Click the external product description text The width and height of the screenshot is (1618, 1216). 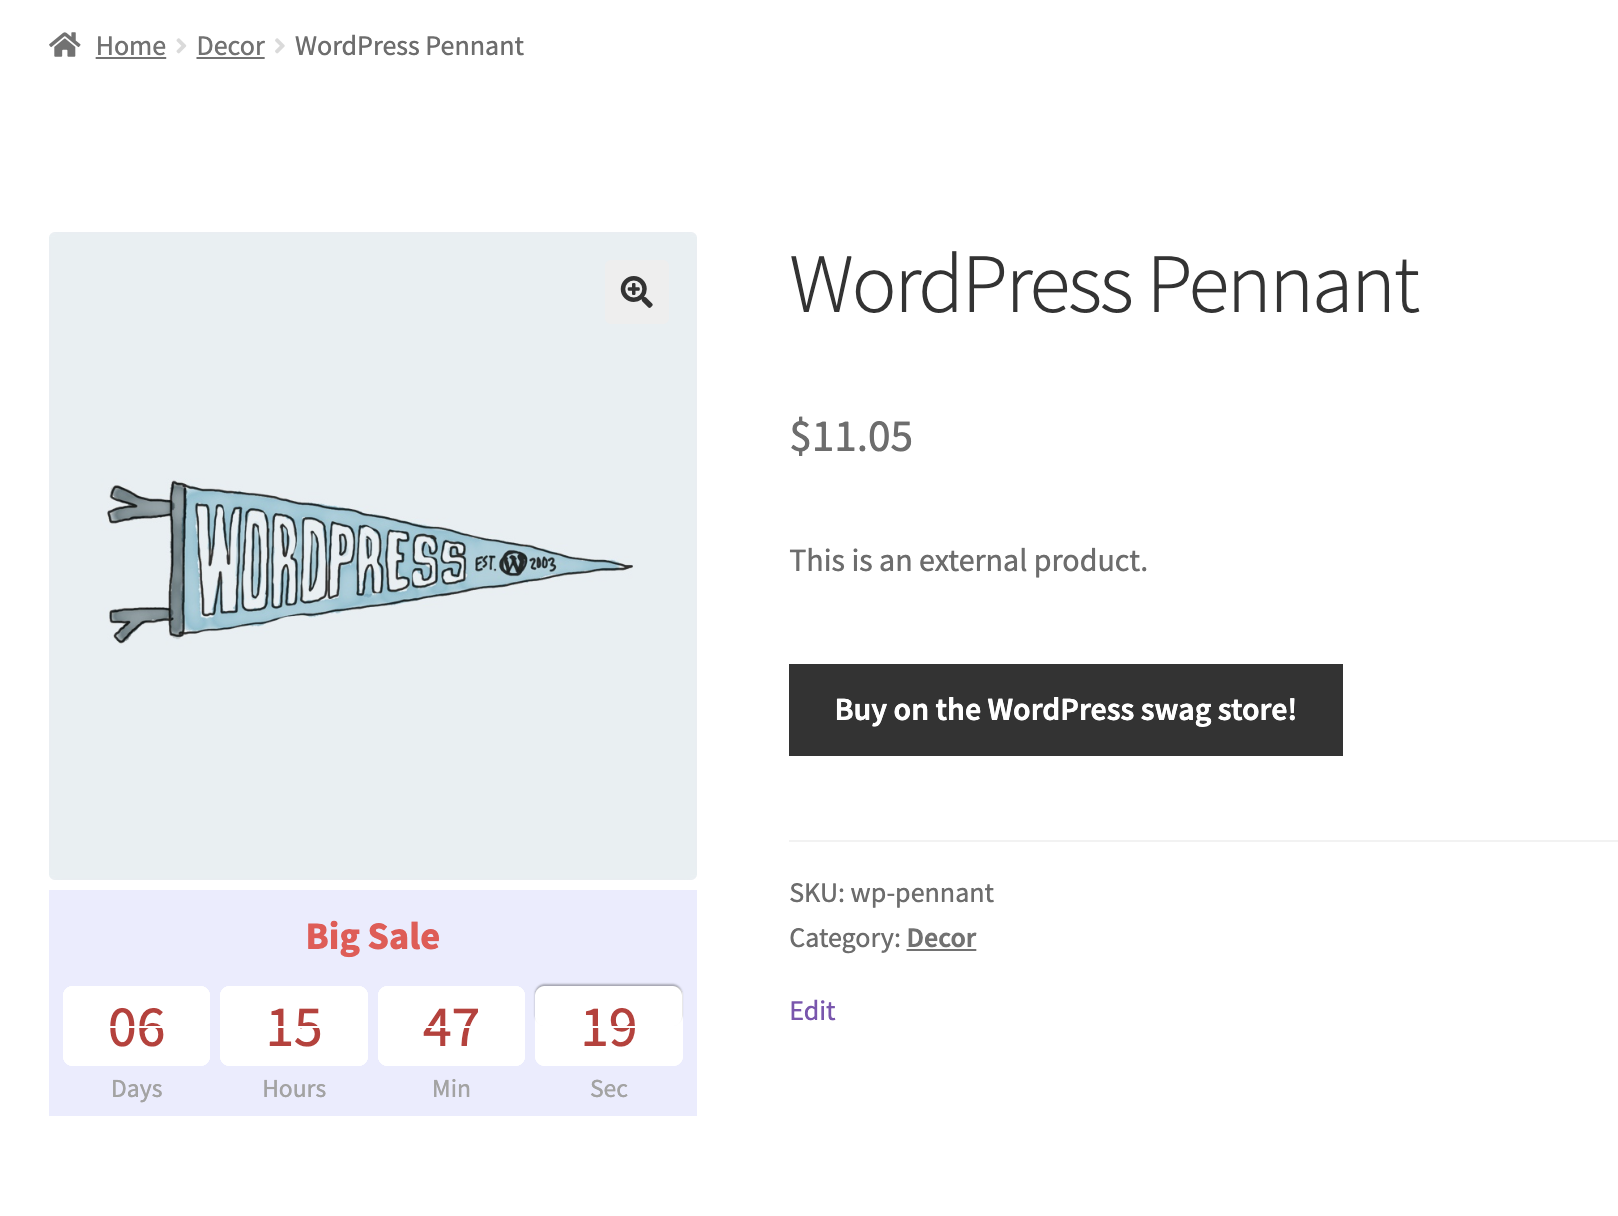pos(968,560)
